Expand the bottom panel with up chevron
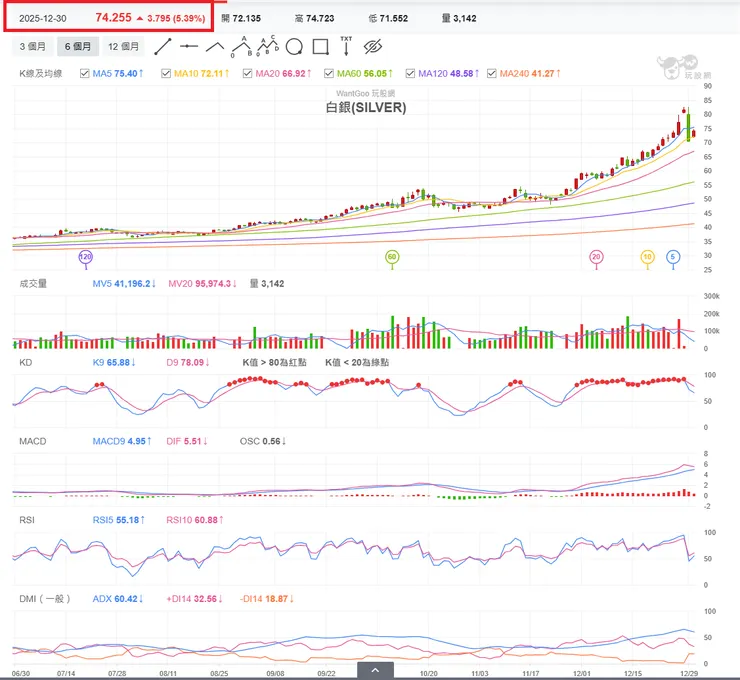740x680 pixels. tap(375, 670)
